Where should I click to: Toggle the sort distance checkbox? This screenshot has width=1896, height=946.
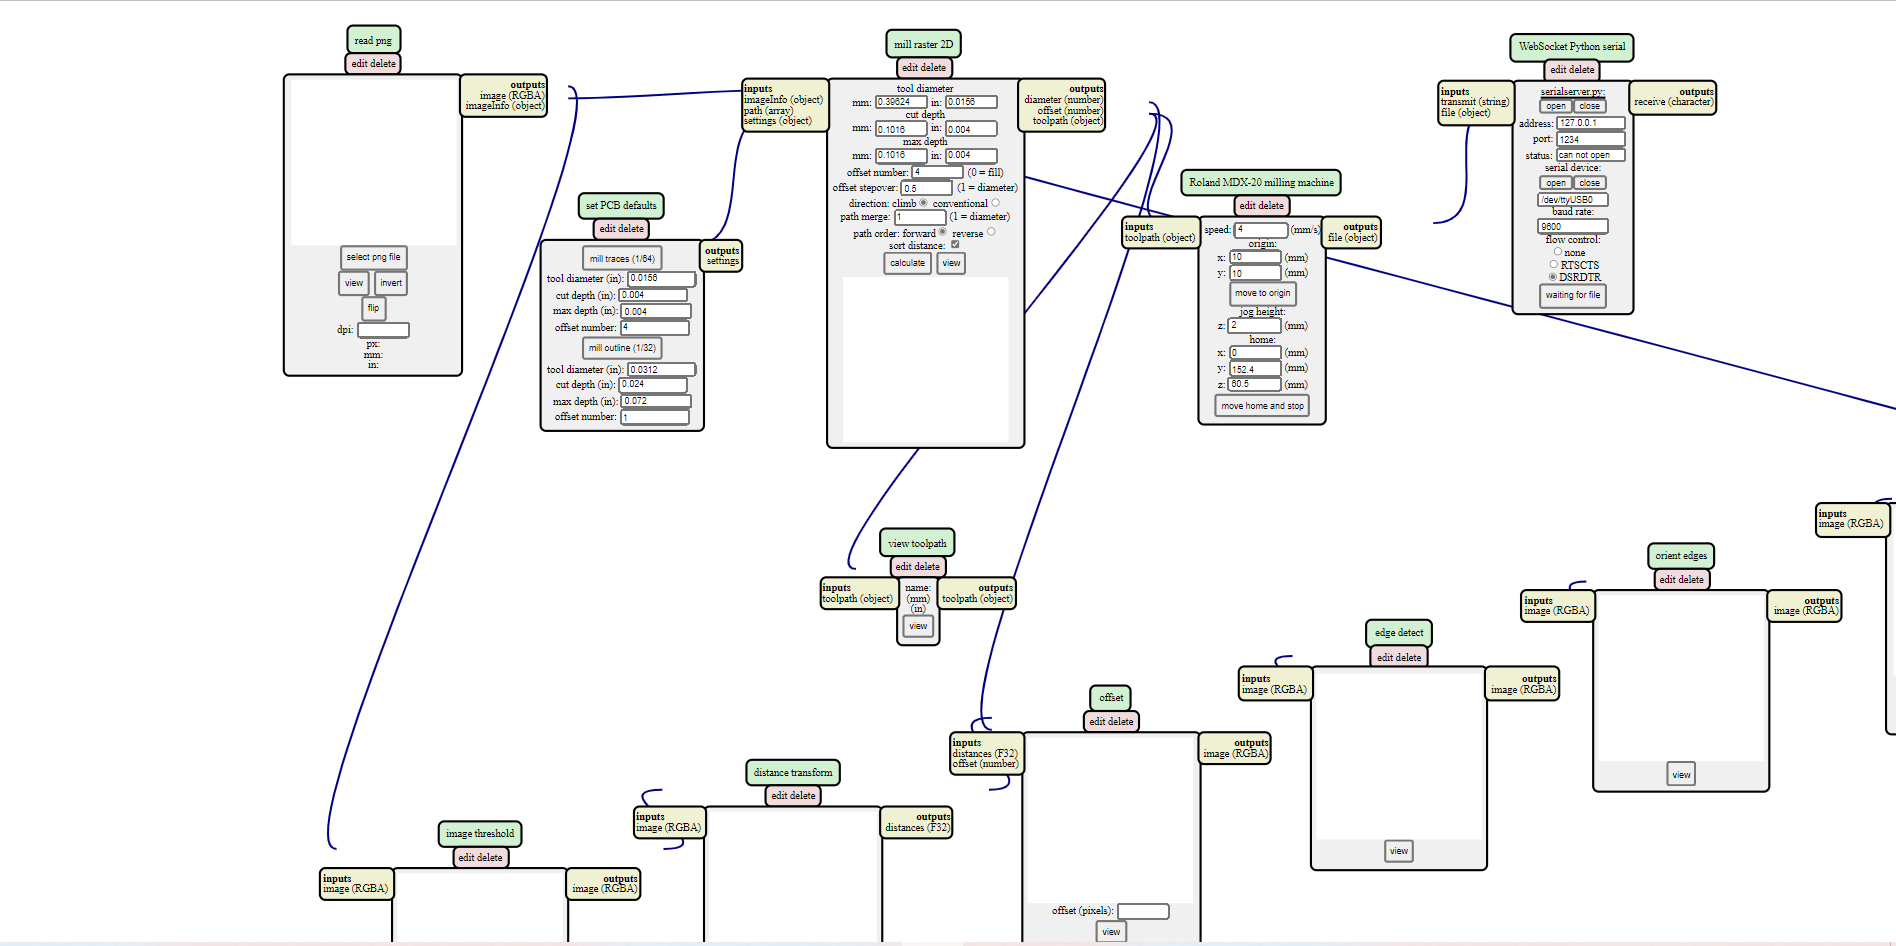pyautogui.click(x=955, y=244)
